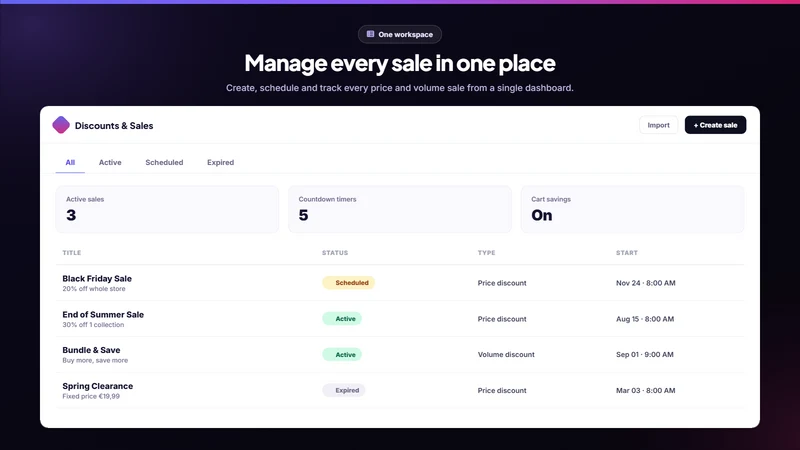800x450 pixels.
Task: Click the Aug 15 · 8:00 AM start
Action: (645, 319)
